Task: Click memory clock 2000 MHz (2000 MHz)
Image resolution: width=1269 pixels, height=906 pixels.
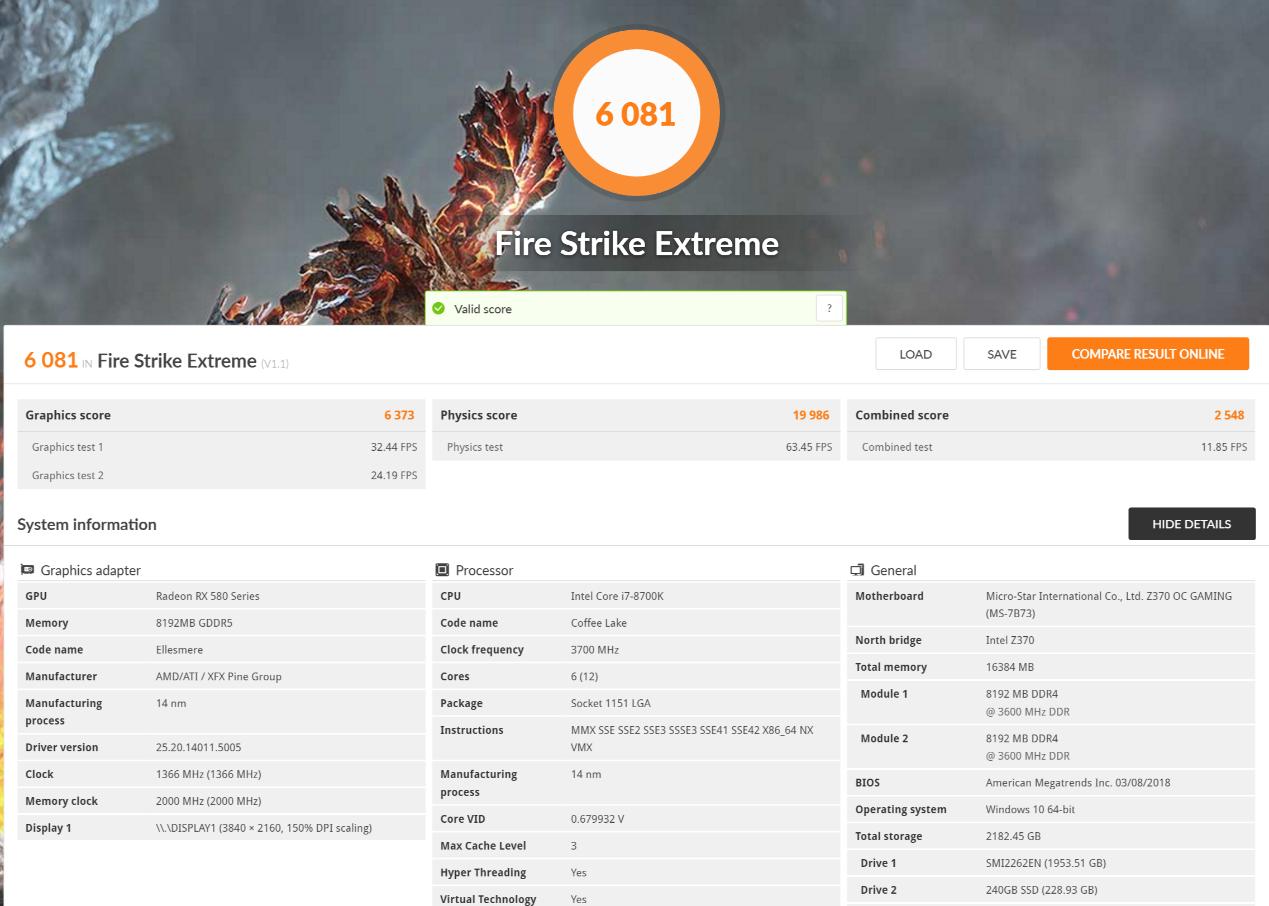Action: coord(208,802)
